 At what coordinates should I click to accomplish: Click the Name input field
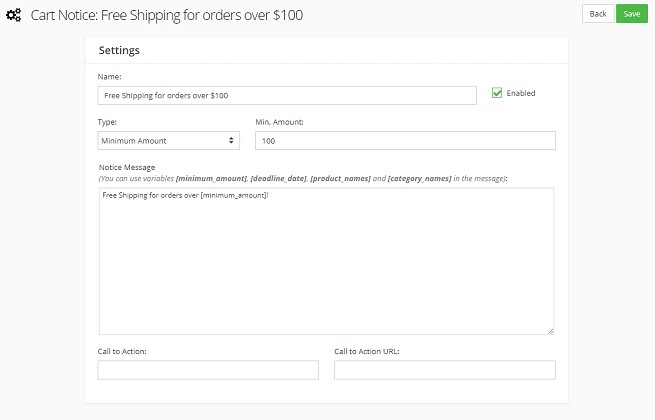(287, 95)
